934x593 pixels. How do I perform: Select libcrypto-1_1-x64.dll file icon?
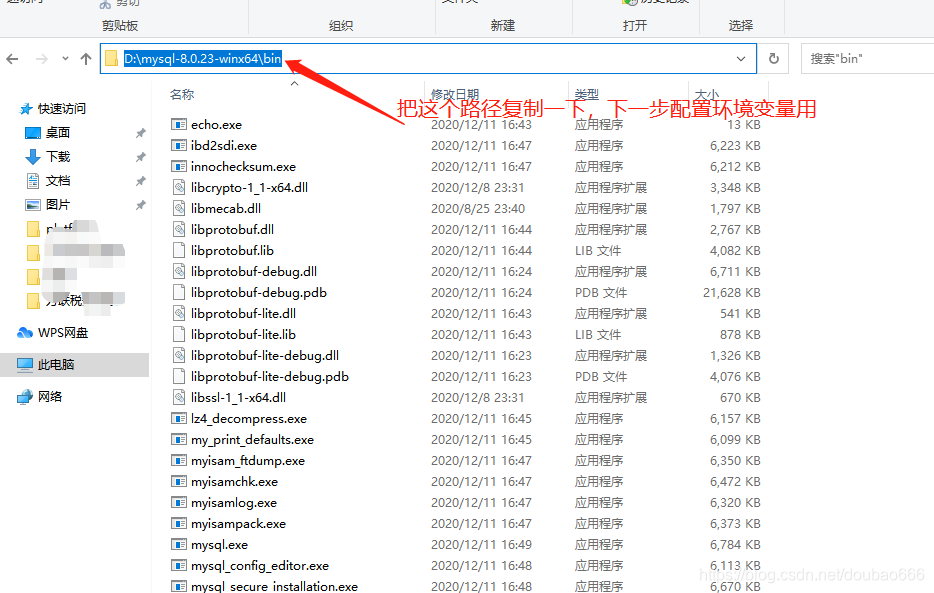click(179, 188)
